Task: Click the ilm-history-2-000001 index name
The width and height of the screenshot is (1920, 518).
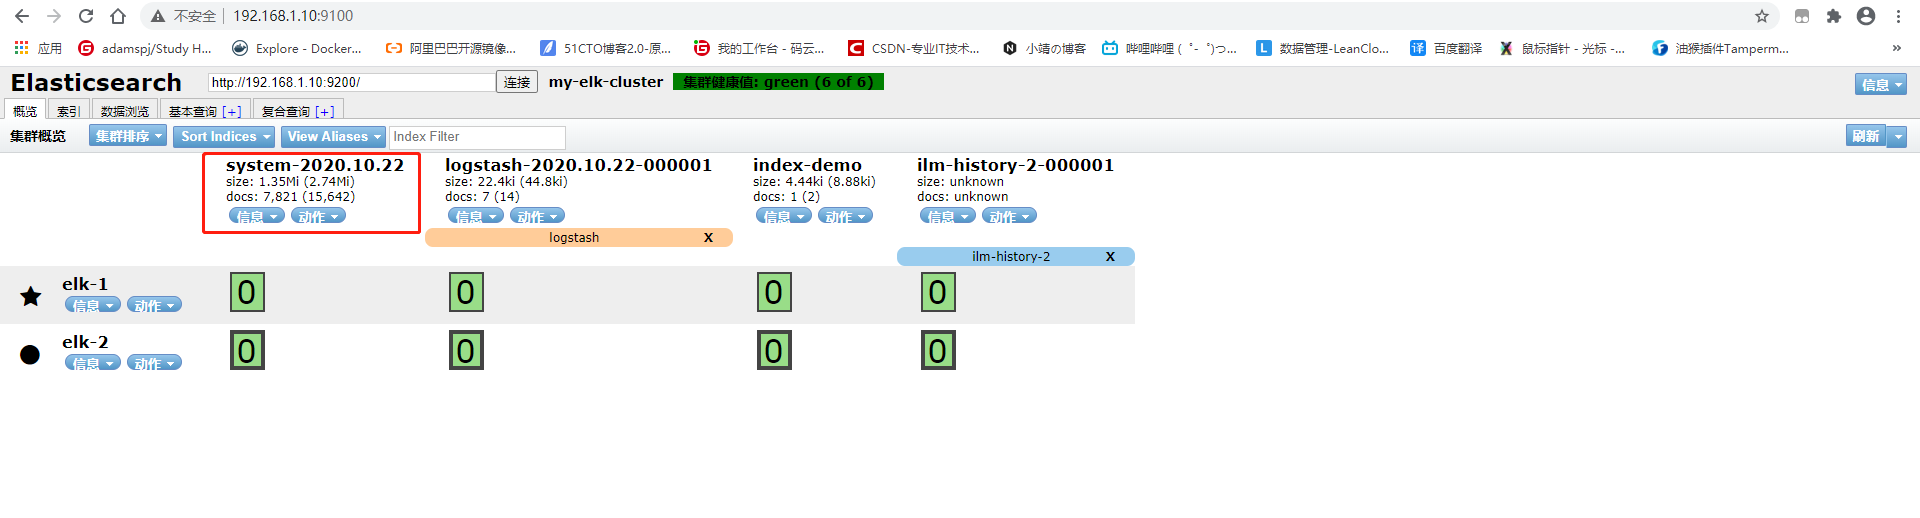Action: click(1015, 165)
